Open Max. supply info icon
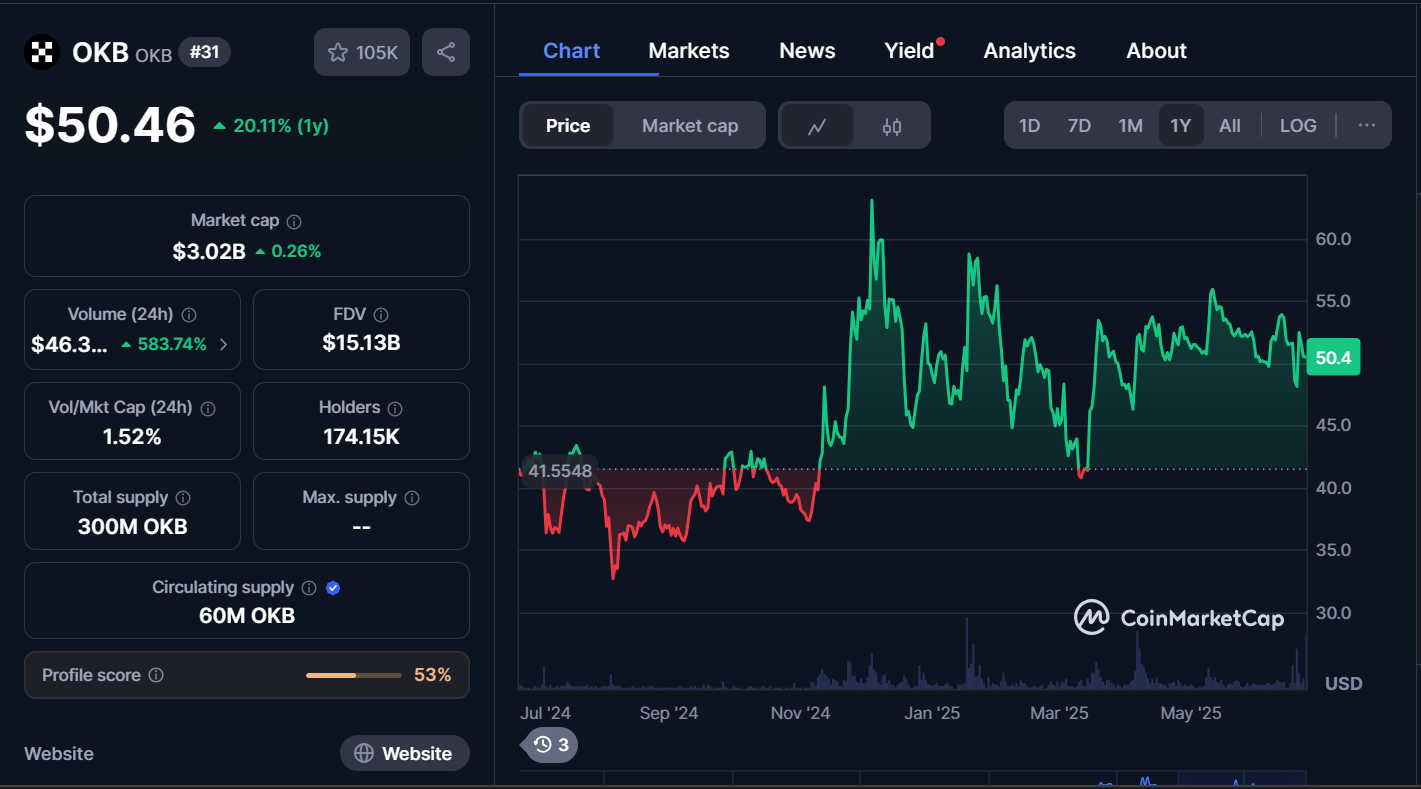This screenshot has width=1421, height=789. pyautogui.click(x=412, y=498)
